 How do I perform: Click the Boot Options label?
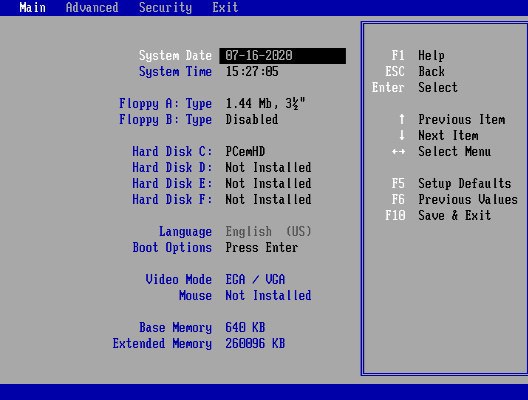coord(172,247)
